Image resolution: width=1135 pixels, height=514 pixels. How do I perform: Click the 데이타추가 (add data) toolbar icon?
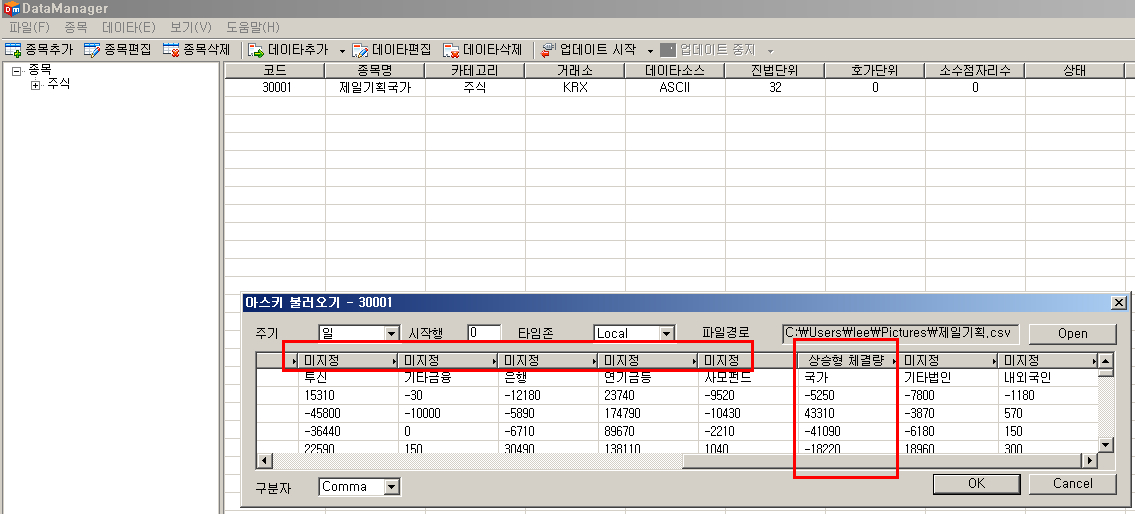[x=257, y=49]
